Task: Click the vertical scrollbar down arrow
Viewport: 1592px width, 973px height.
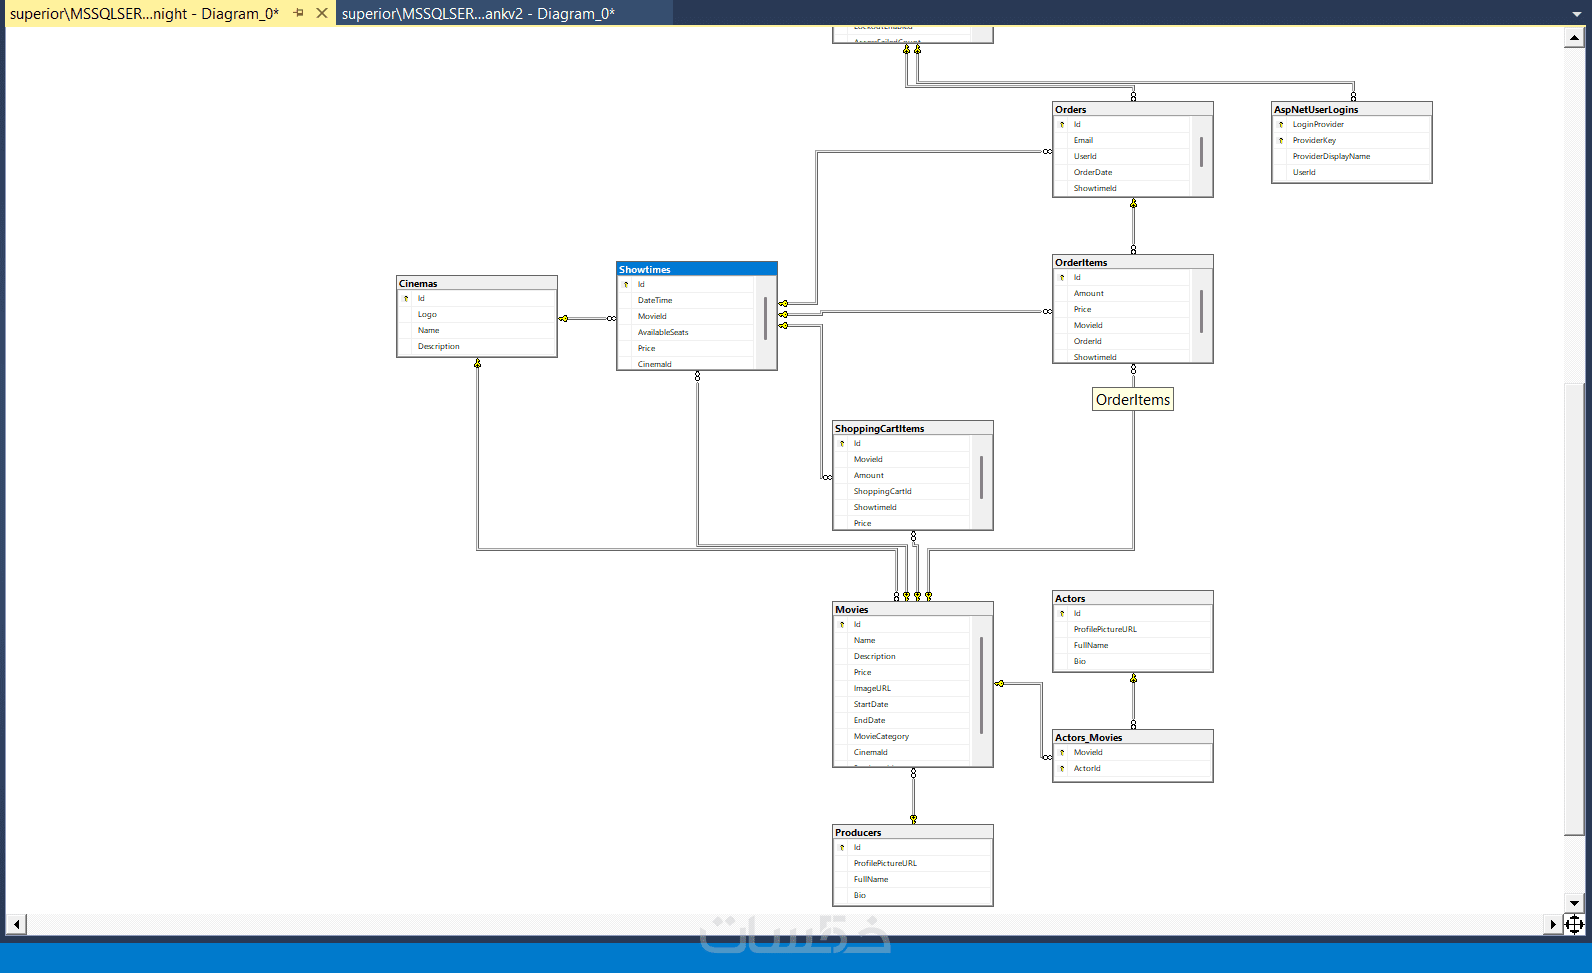Action: [1575, 903]
